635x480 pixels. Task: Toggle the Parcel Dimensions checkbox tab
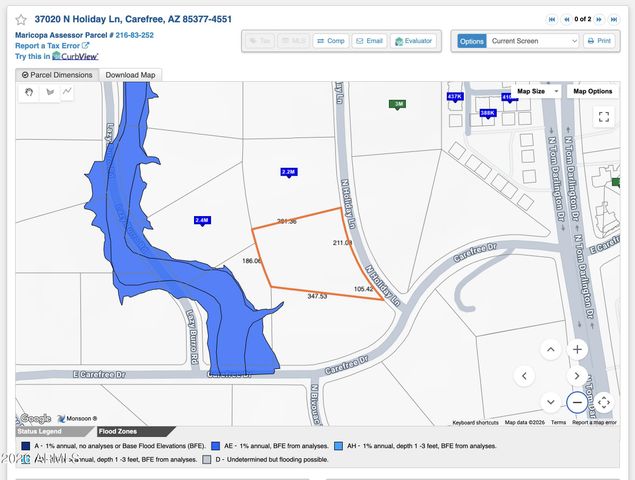click(57, 75)
